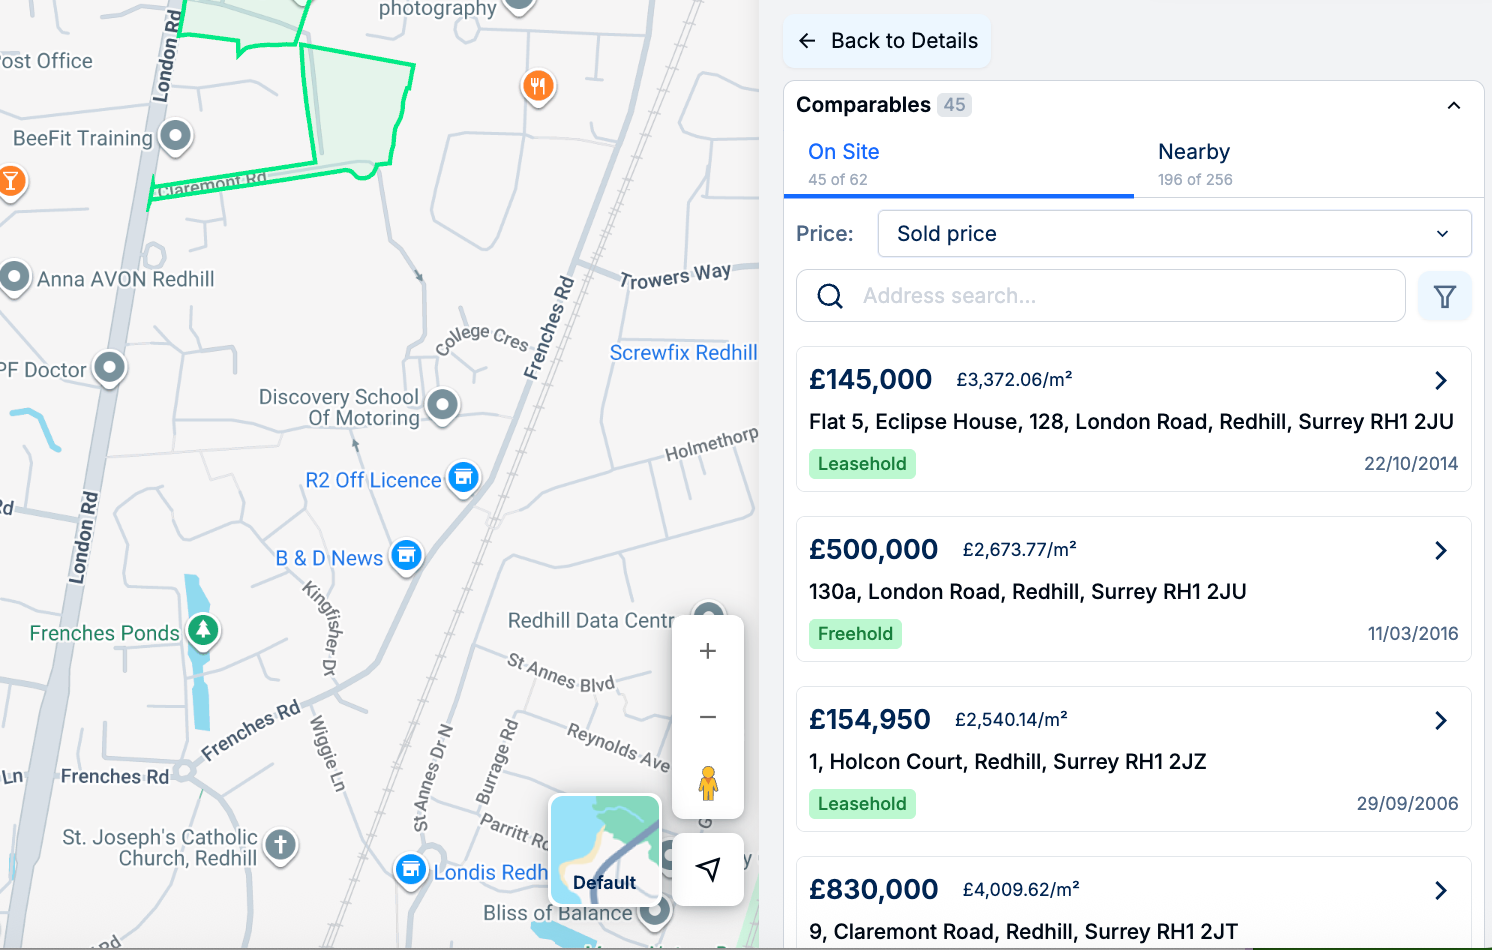Click the B & D News shop marker
Screen dimensions: 1492x950
click(406, 555)
